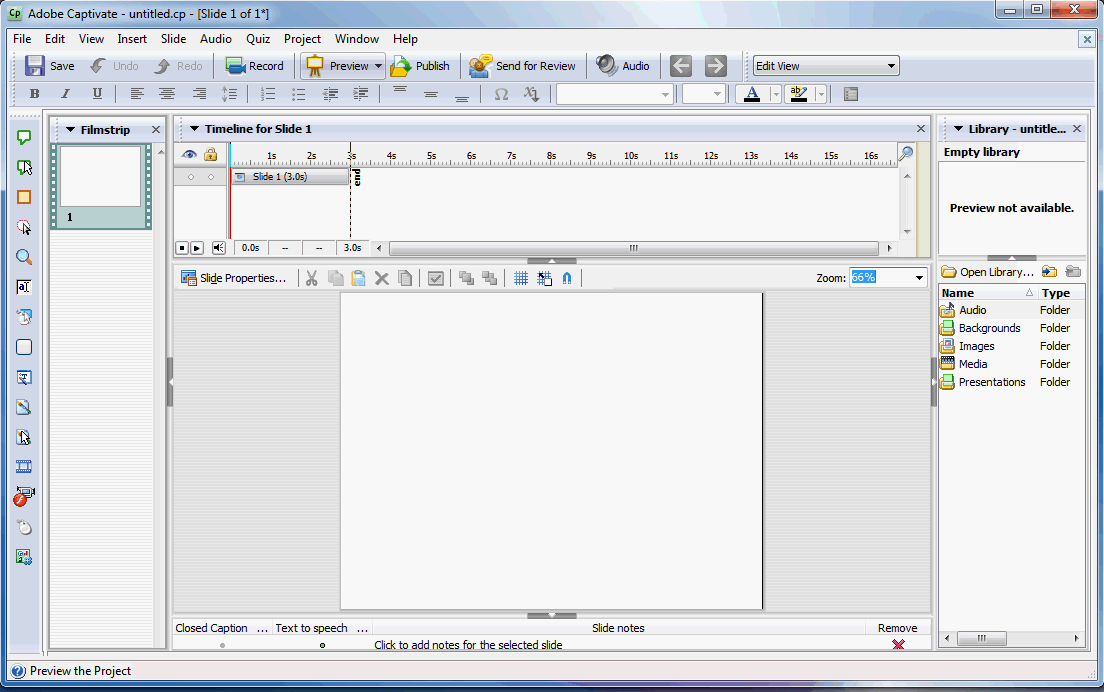This screenshot has height=692, width=1104.
Task: Align text right
Action: click(x=199, y=94)
